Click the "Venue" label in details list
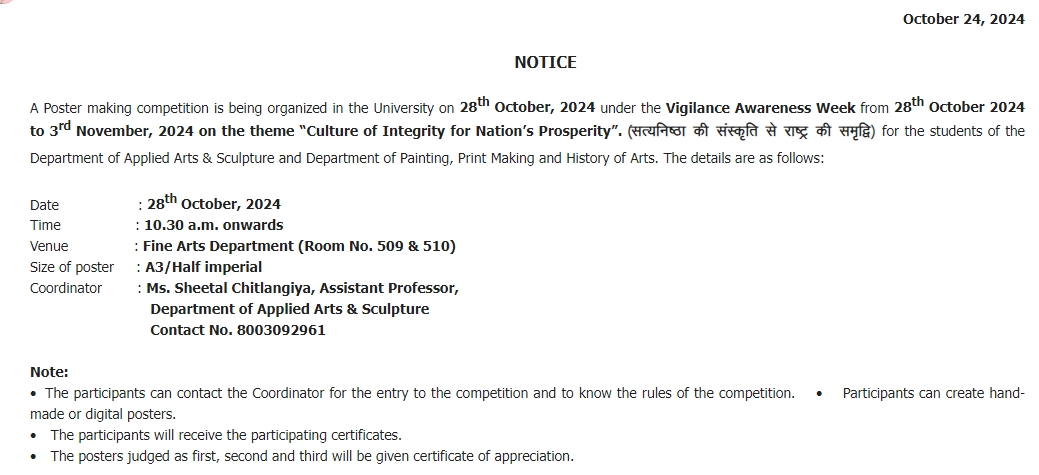This screenshot has width=1039, height=475. point(49,246)
